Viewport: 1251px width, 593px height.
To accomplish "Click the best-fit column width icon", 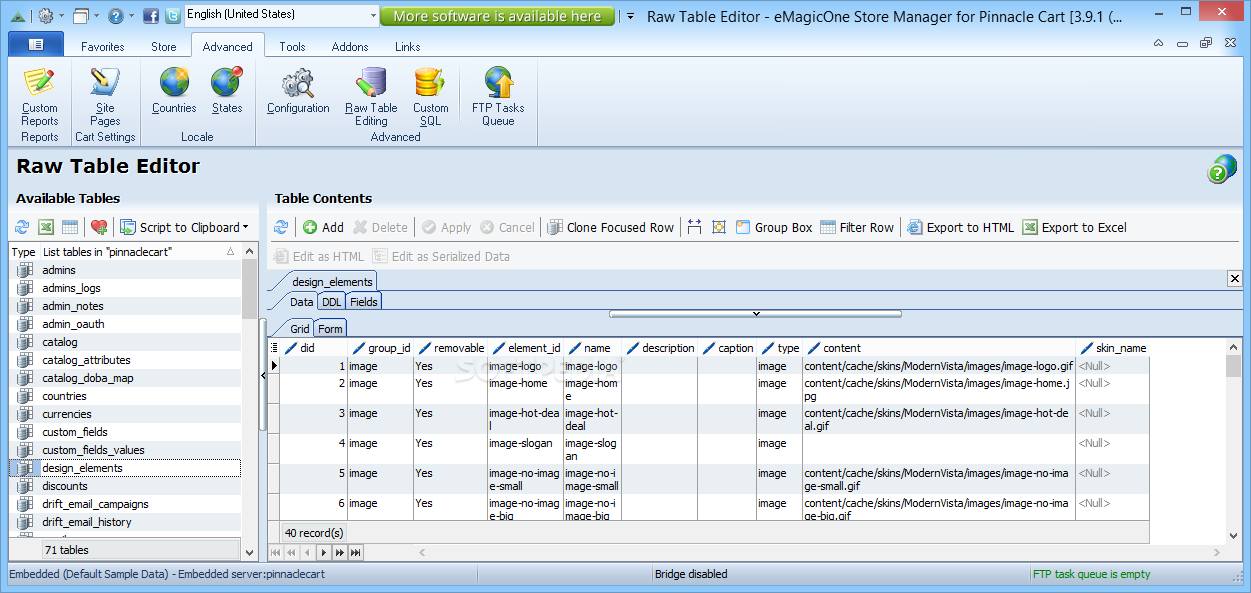I will tap(694, 227).
